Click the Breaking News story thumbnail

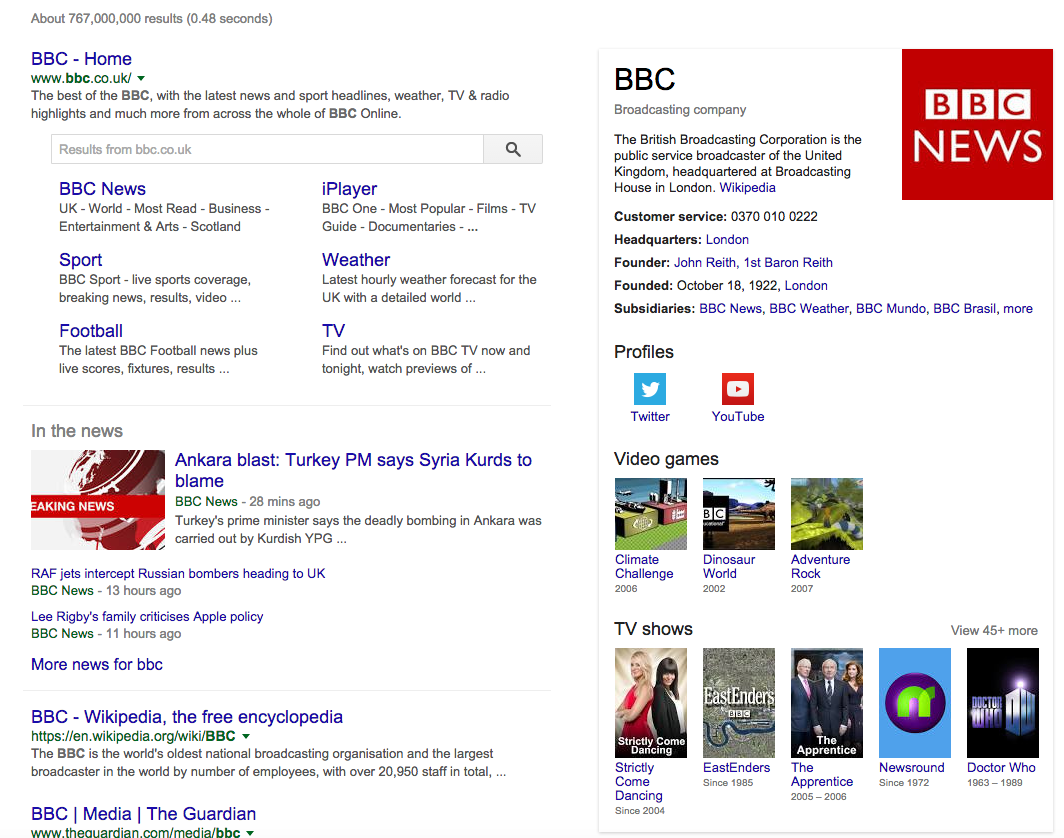(97, 500)
